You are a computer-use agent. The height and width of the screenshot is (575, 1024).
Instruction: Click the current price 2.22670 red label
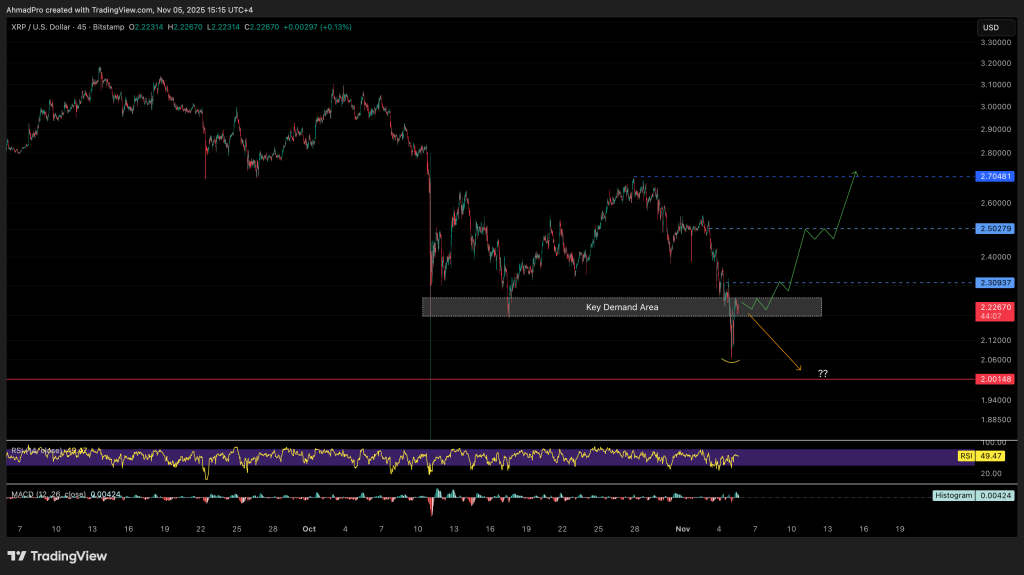[x=994, y=308]
